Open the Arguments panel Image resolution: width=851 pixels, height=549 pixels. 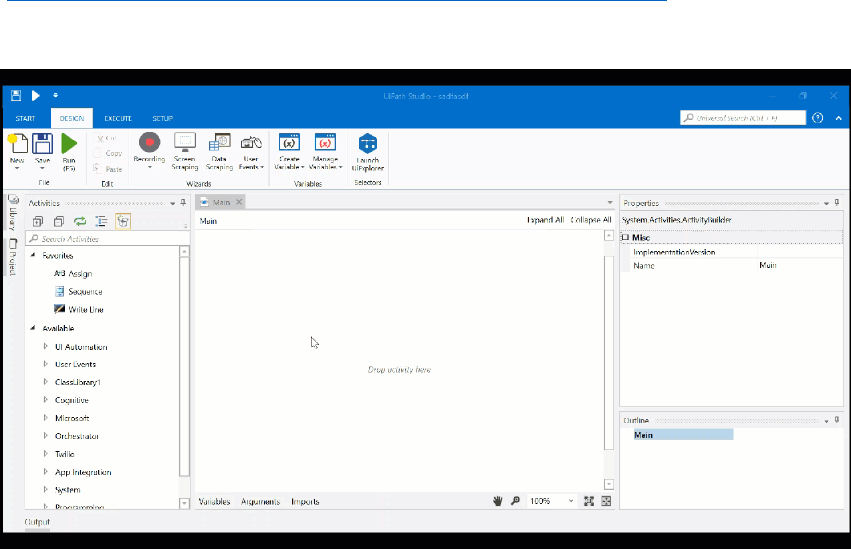coord(261,501)
